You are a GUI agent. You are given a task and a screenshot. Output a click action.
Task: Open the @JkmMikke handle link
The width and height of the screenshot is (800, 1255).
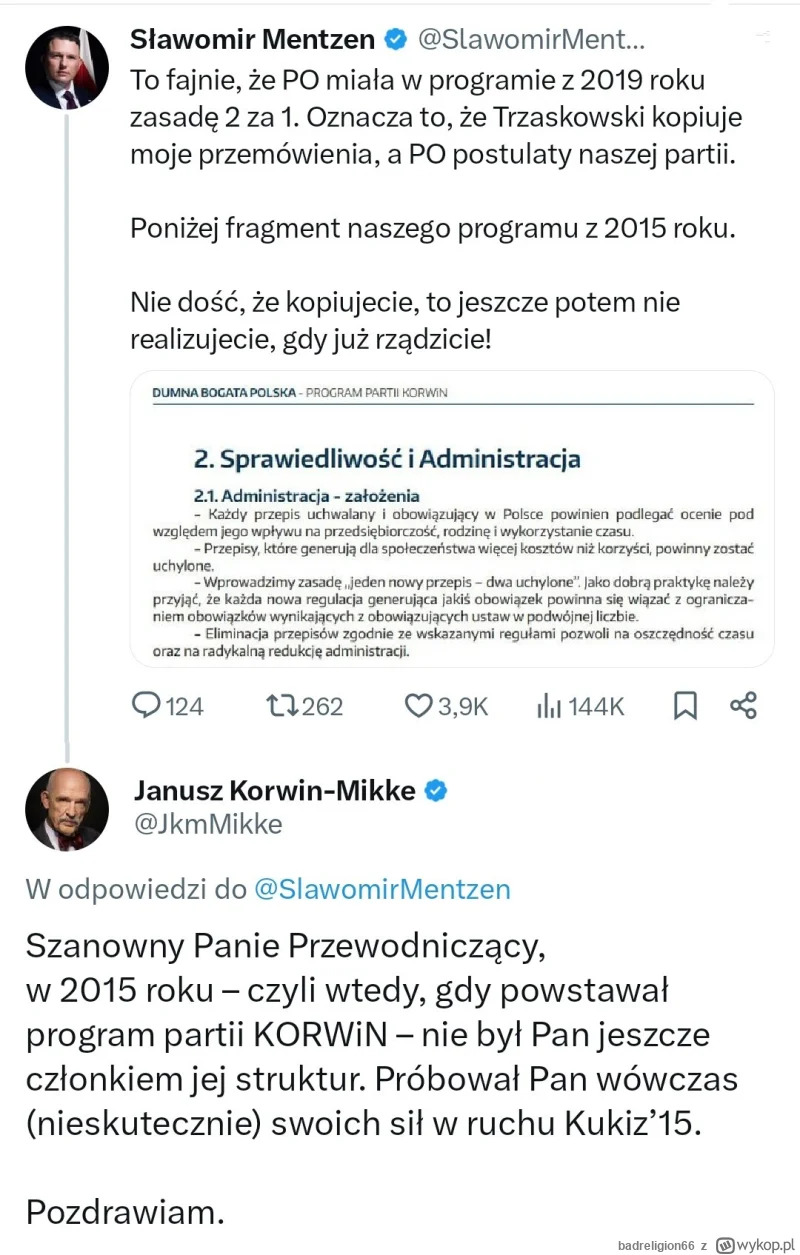point(208,824)
